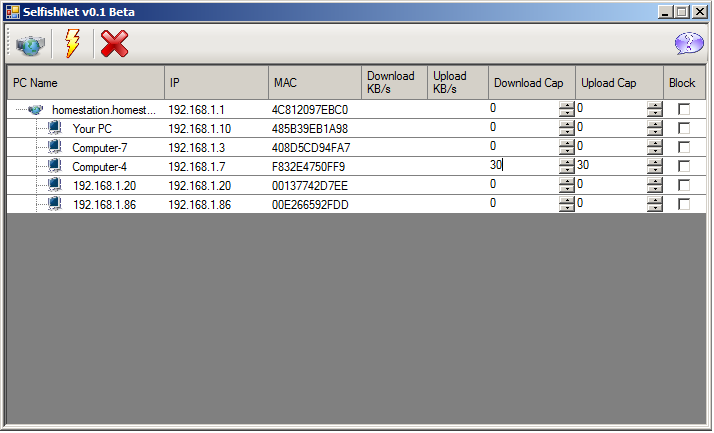
Task: Click the network discovery globe icon
Action: pyautogui.click(x=30, y=45)
